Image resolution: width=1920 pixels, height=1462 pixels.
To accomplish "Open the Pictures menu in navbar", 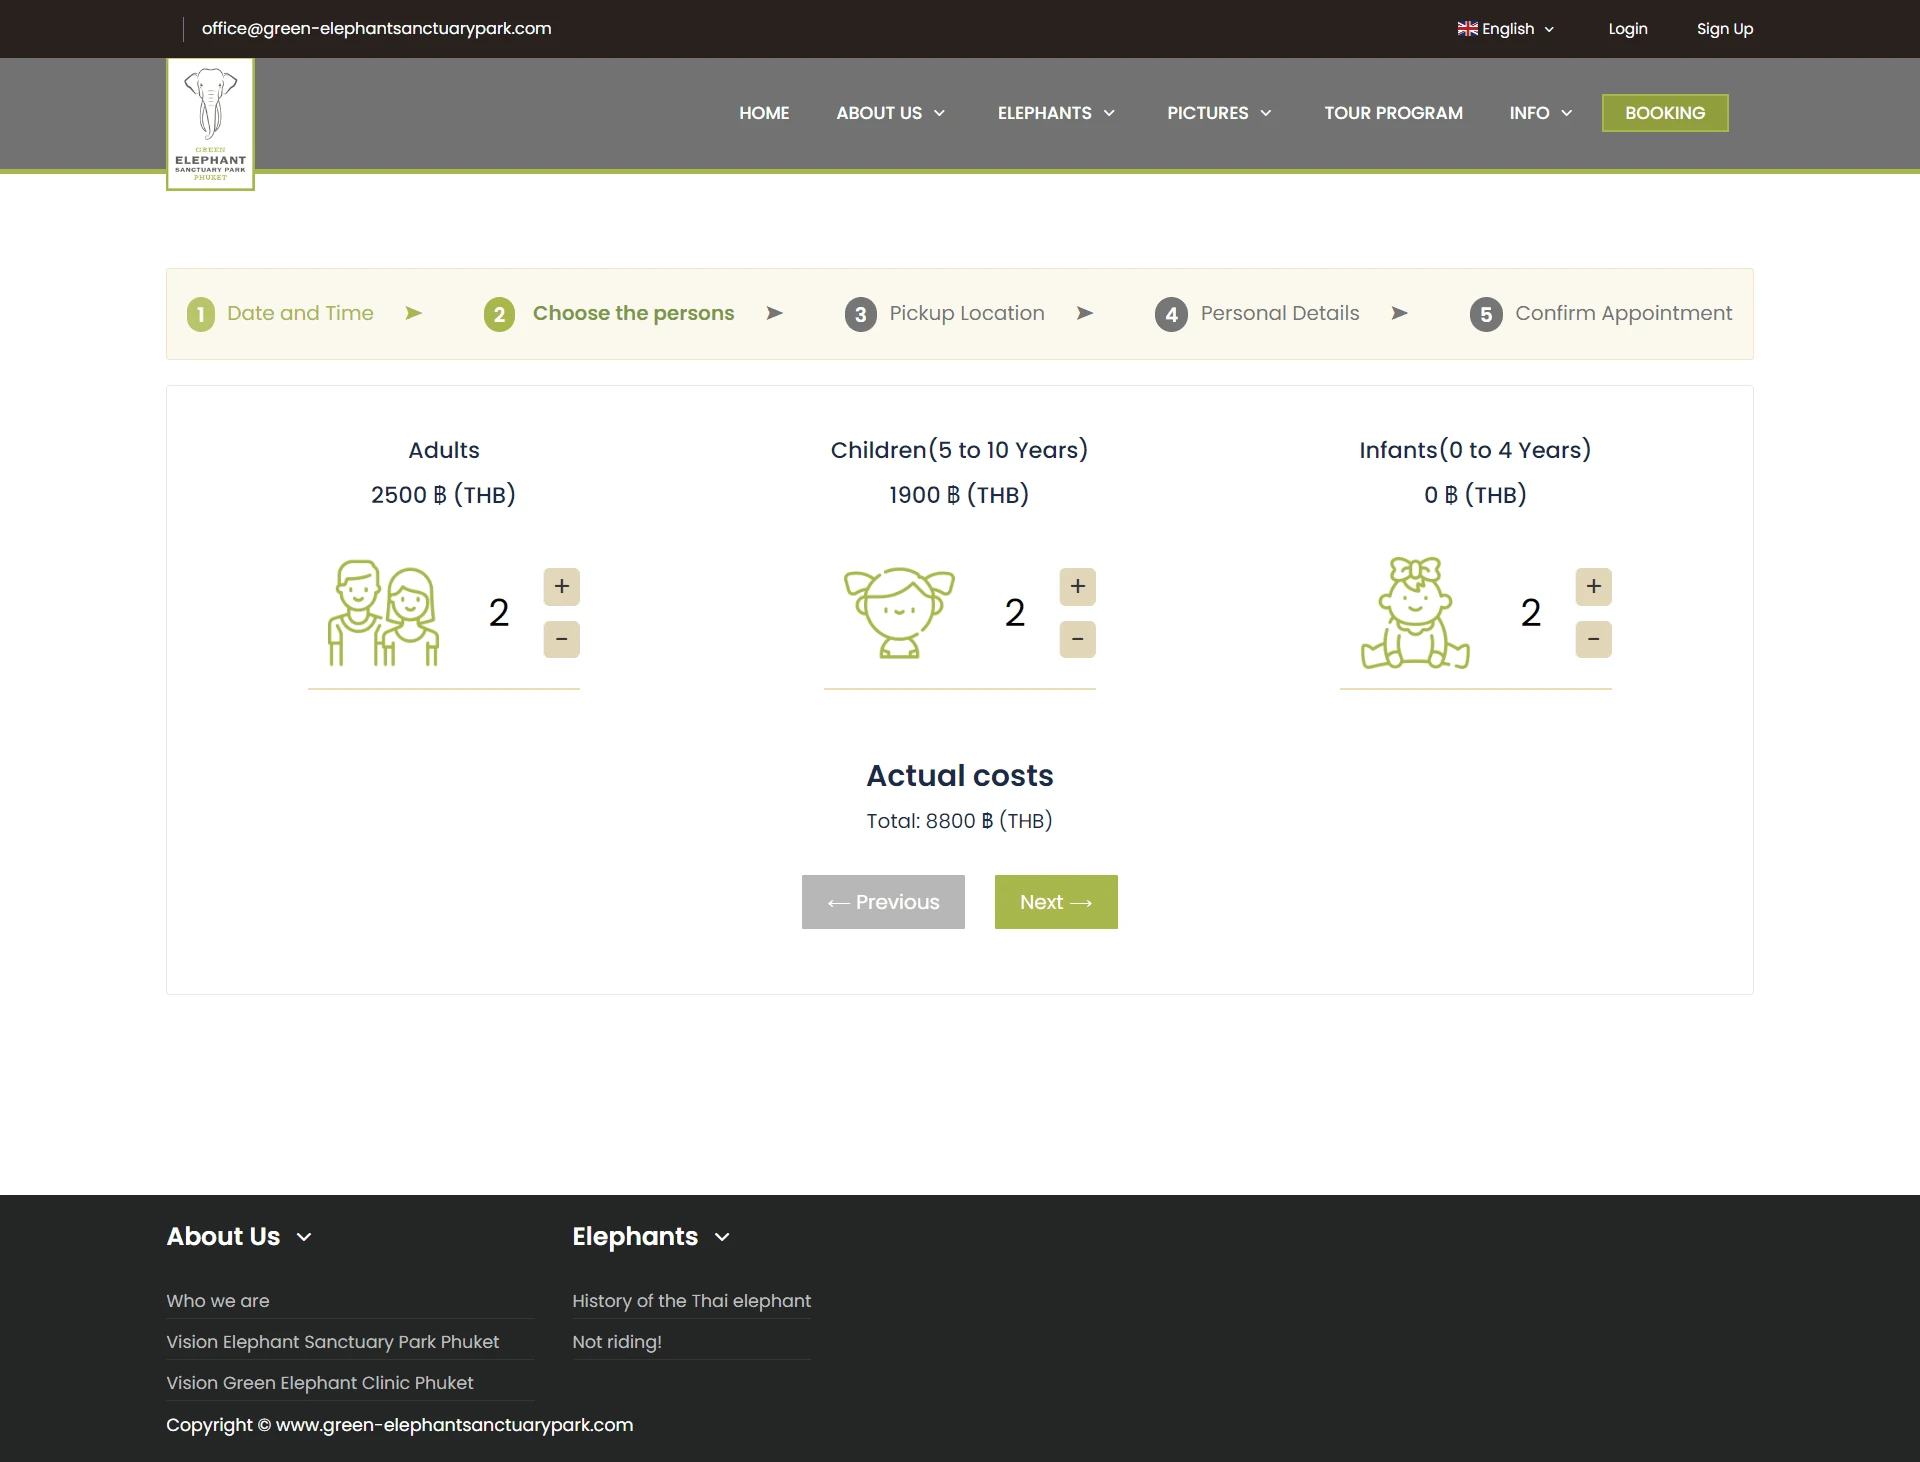I will (1218, 113).
